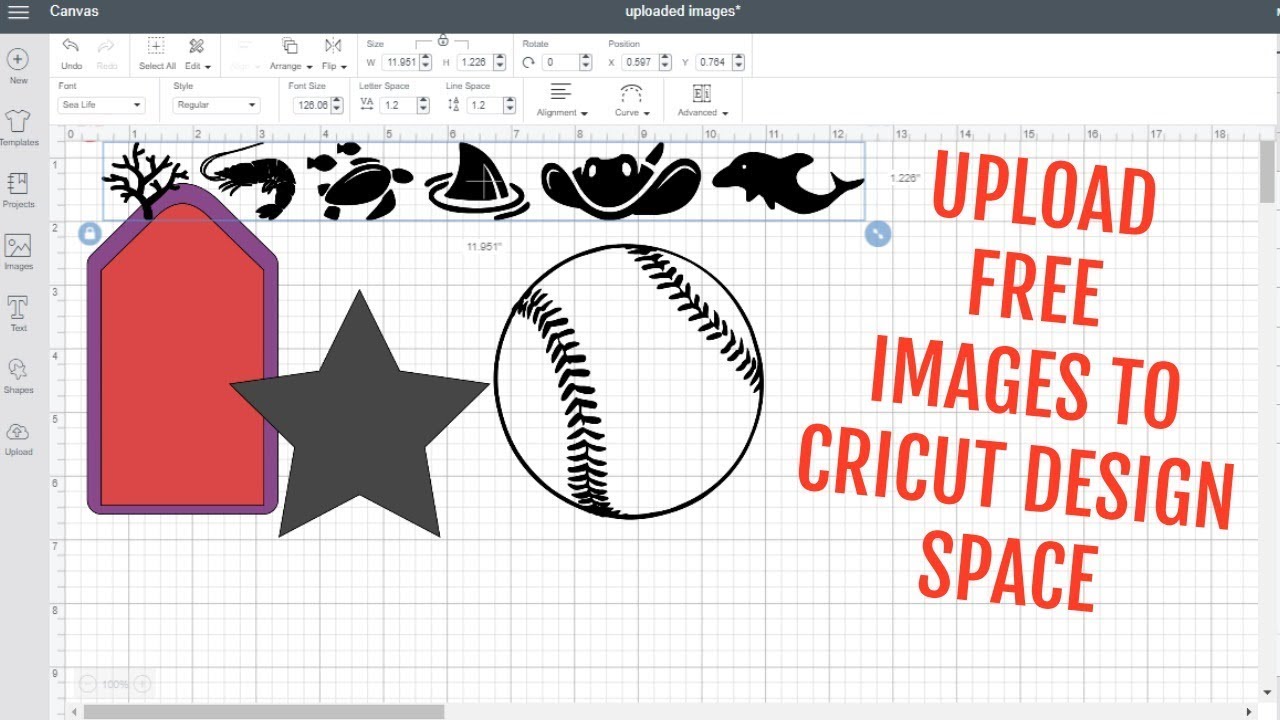Select the dolphin glyph
Image resolution: width=1280 pixels, height=720 pixels.
pos(787,181)
